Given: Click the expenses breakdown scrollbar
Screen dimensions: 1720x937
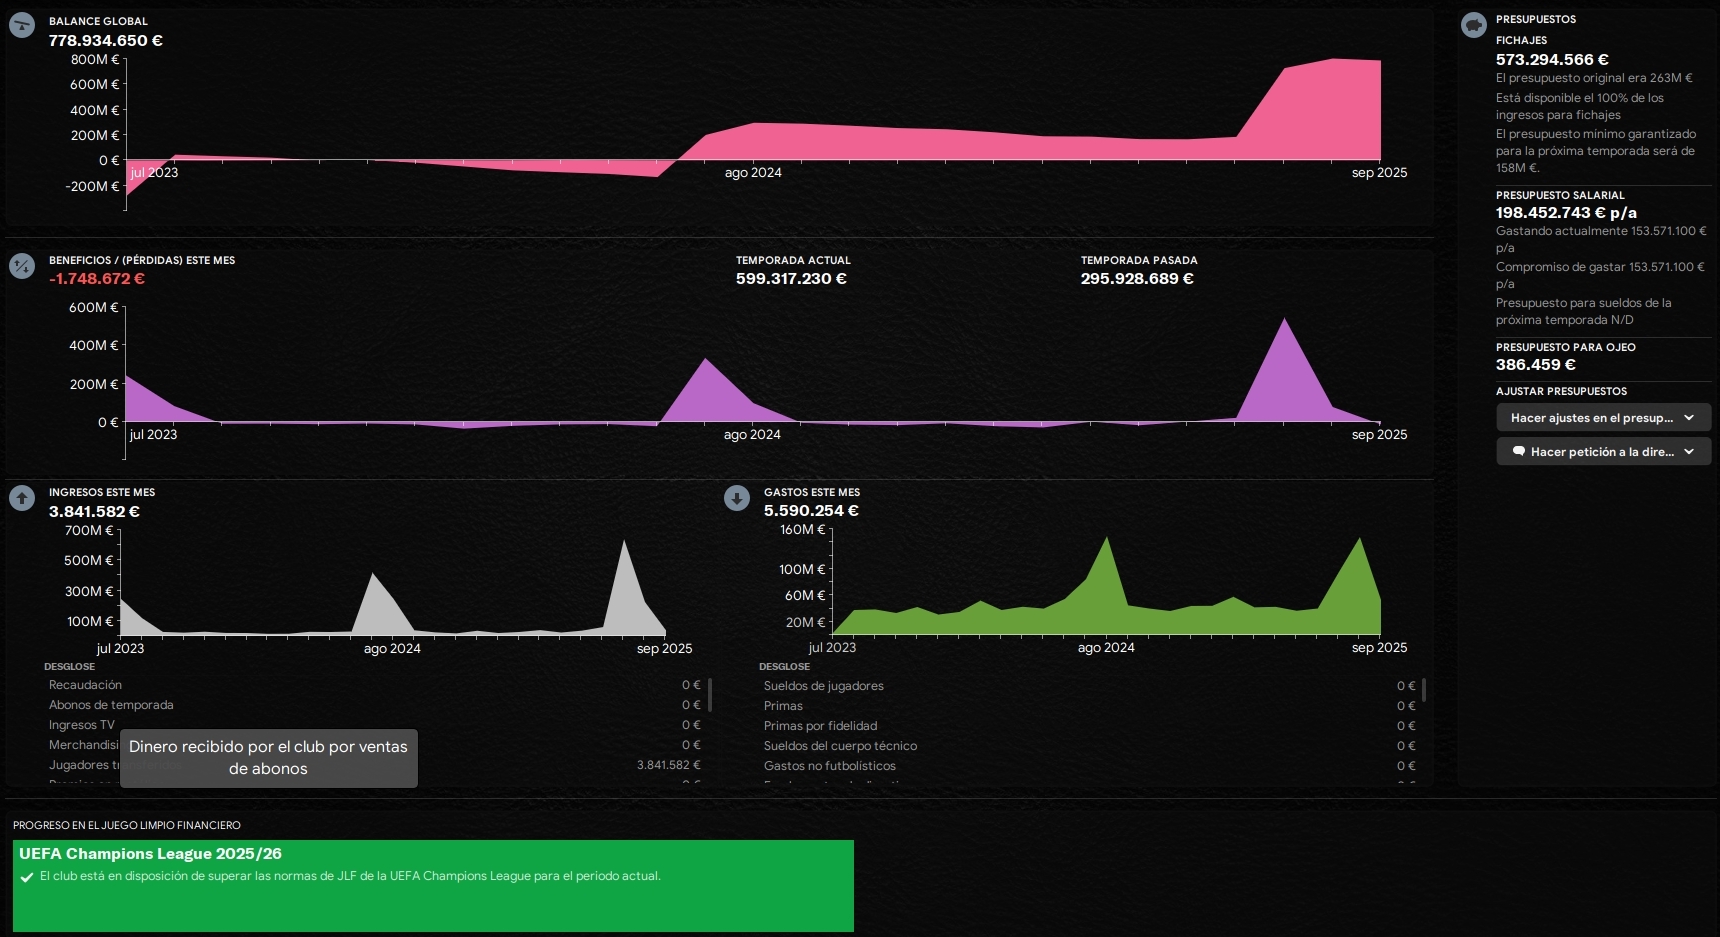Looking at the screenshot, I should click(x=1424, y=690).
